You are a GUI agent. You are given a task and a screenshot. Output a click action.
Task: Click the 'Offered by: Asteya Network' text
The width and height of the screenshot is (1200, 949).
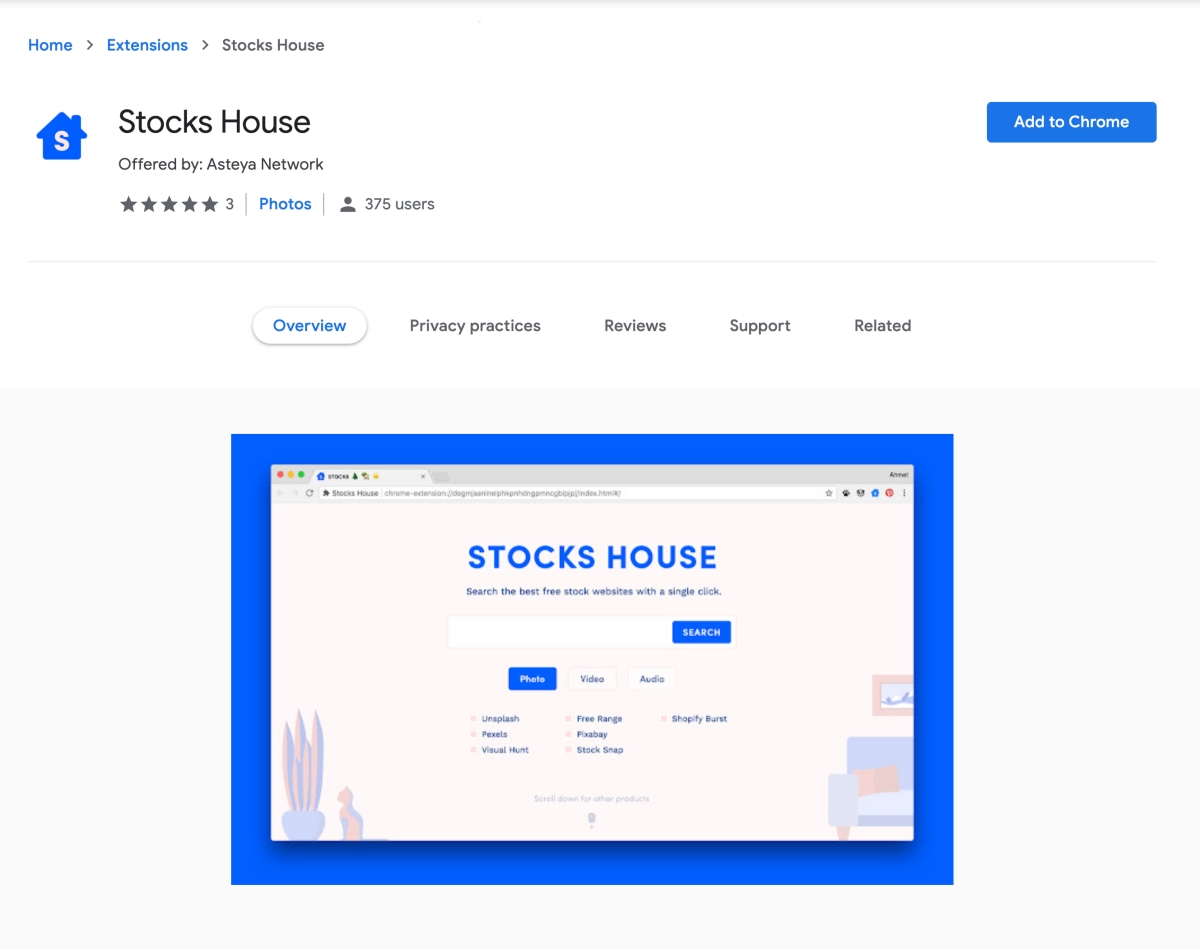coord(221,164)
